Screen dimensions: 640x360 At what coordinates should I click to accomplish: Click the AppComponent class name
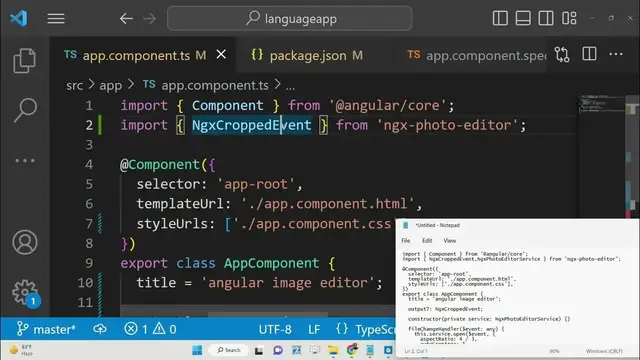point(271,263)
